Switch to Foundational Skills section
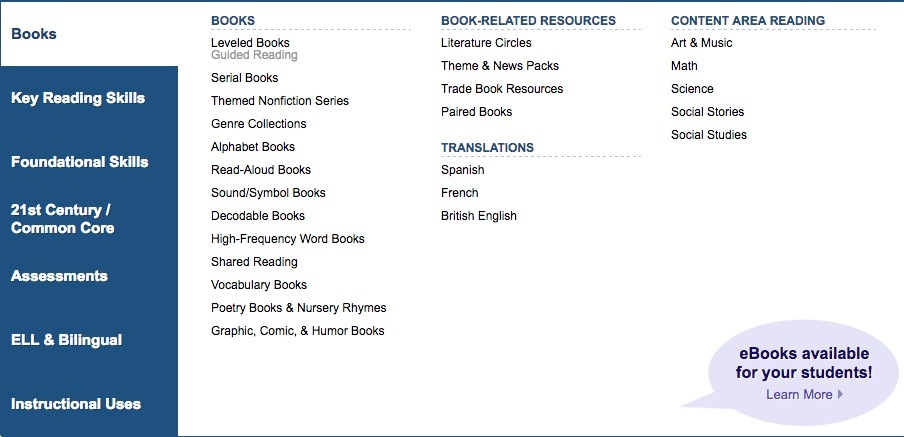Screen dimensions: 904x437 click(x=79, y=162)
